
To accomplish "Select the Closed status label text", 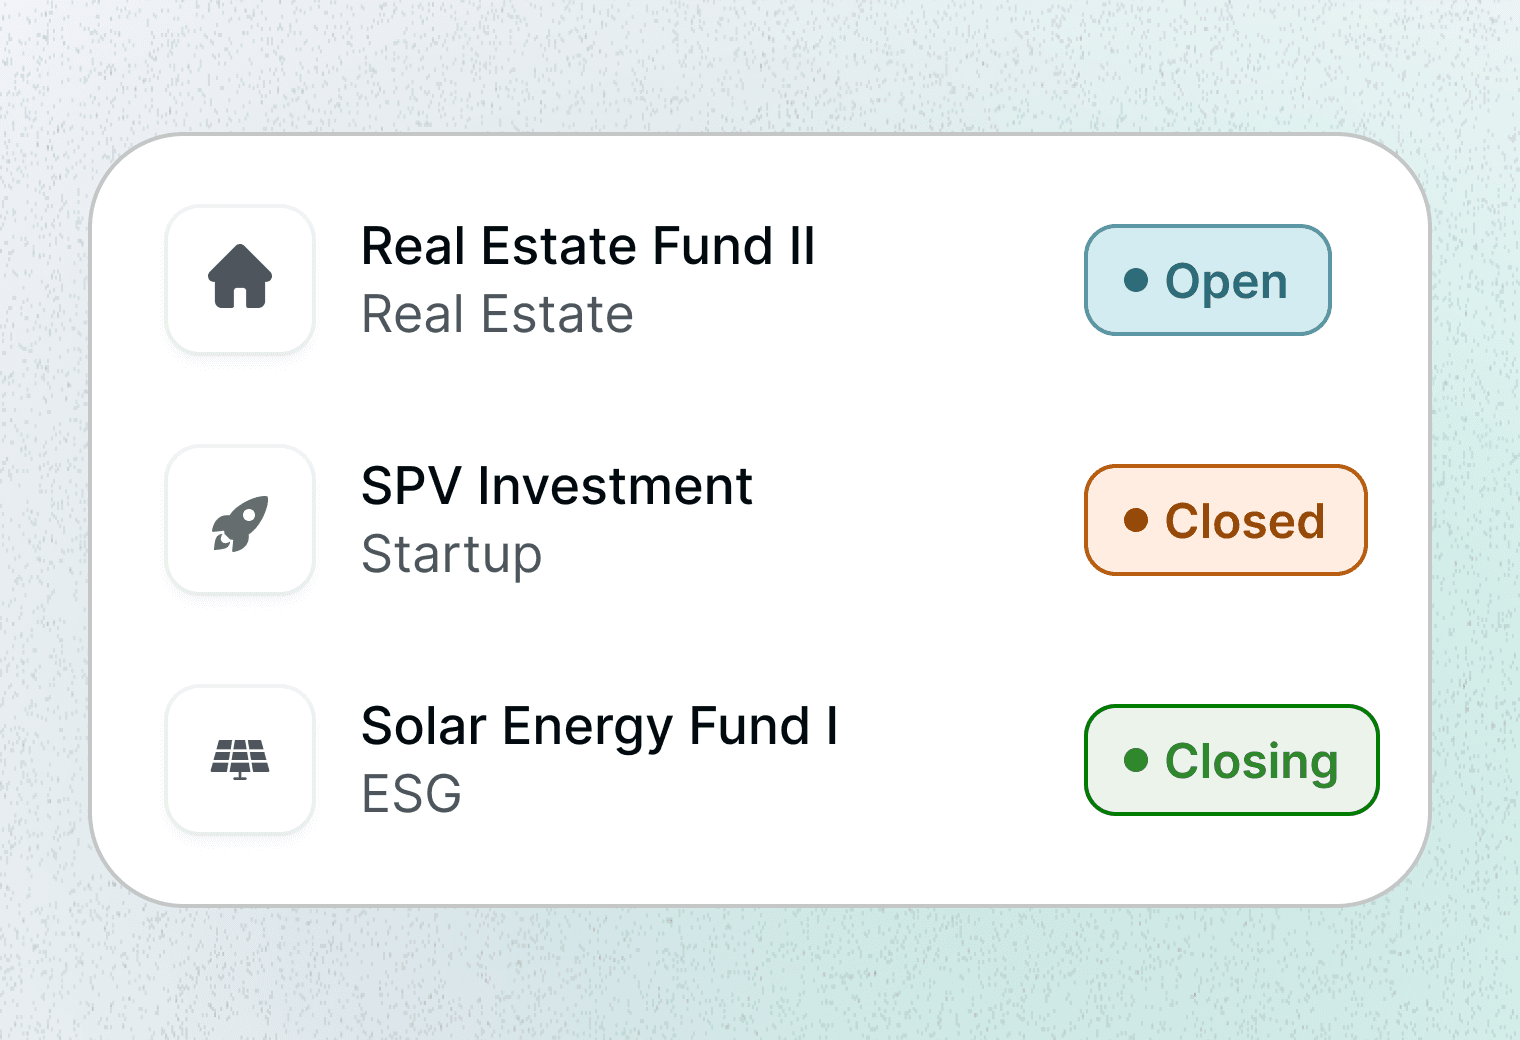I will coord(1245,521).
